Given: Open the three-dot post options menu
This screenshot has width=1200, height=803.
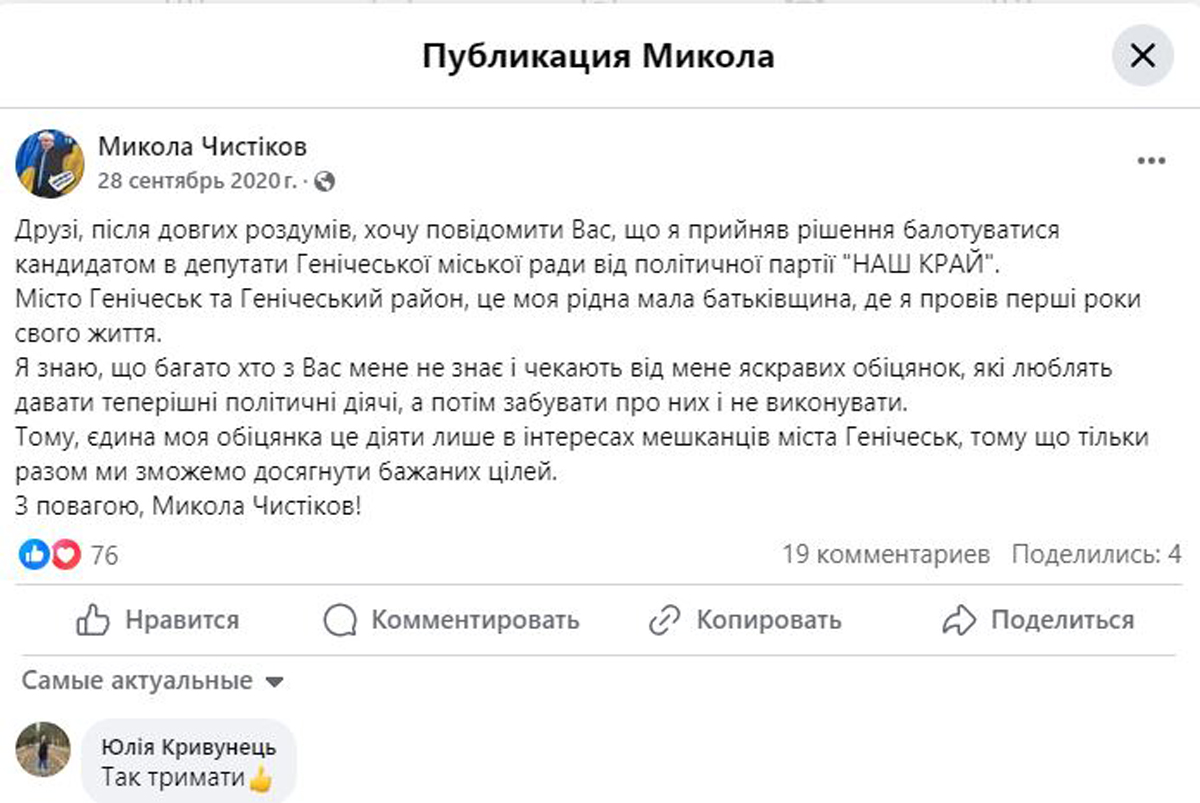Looking at the screenshot, I should [x=1151, y=161].
